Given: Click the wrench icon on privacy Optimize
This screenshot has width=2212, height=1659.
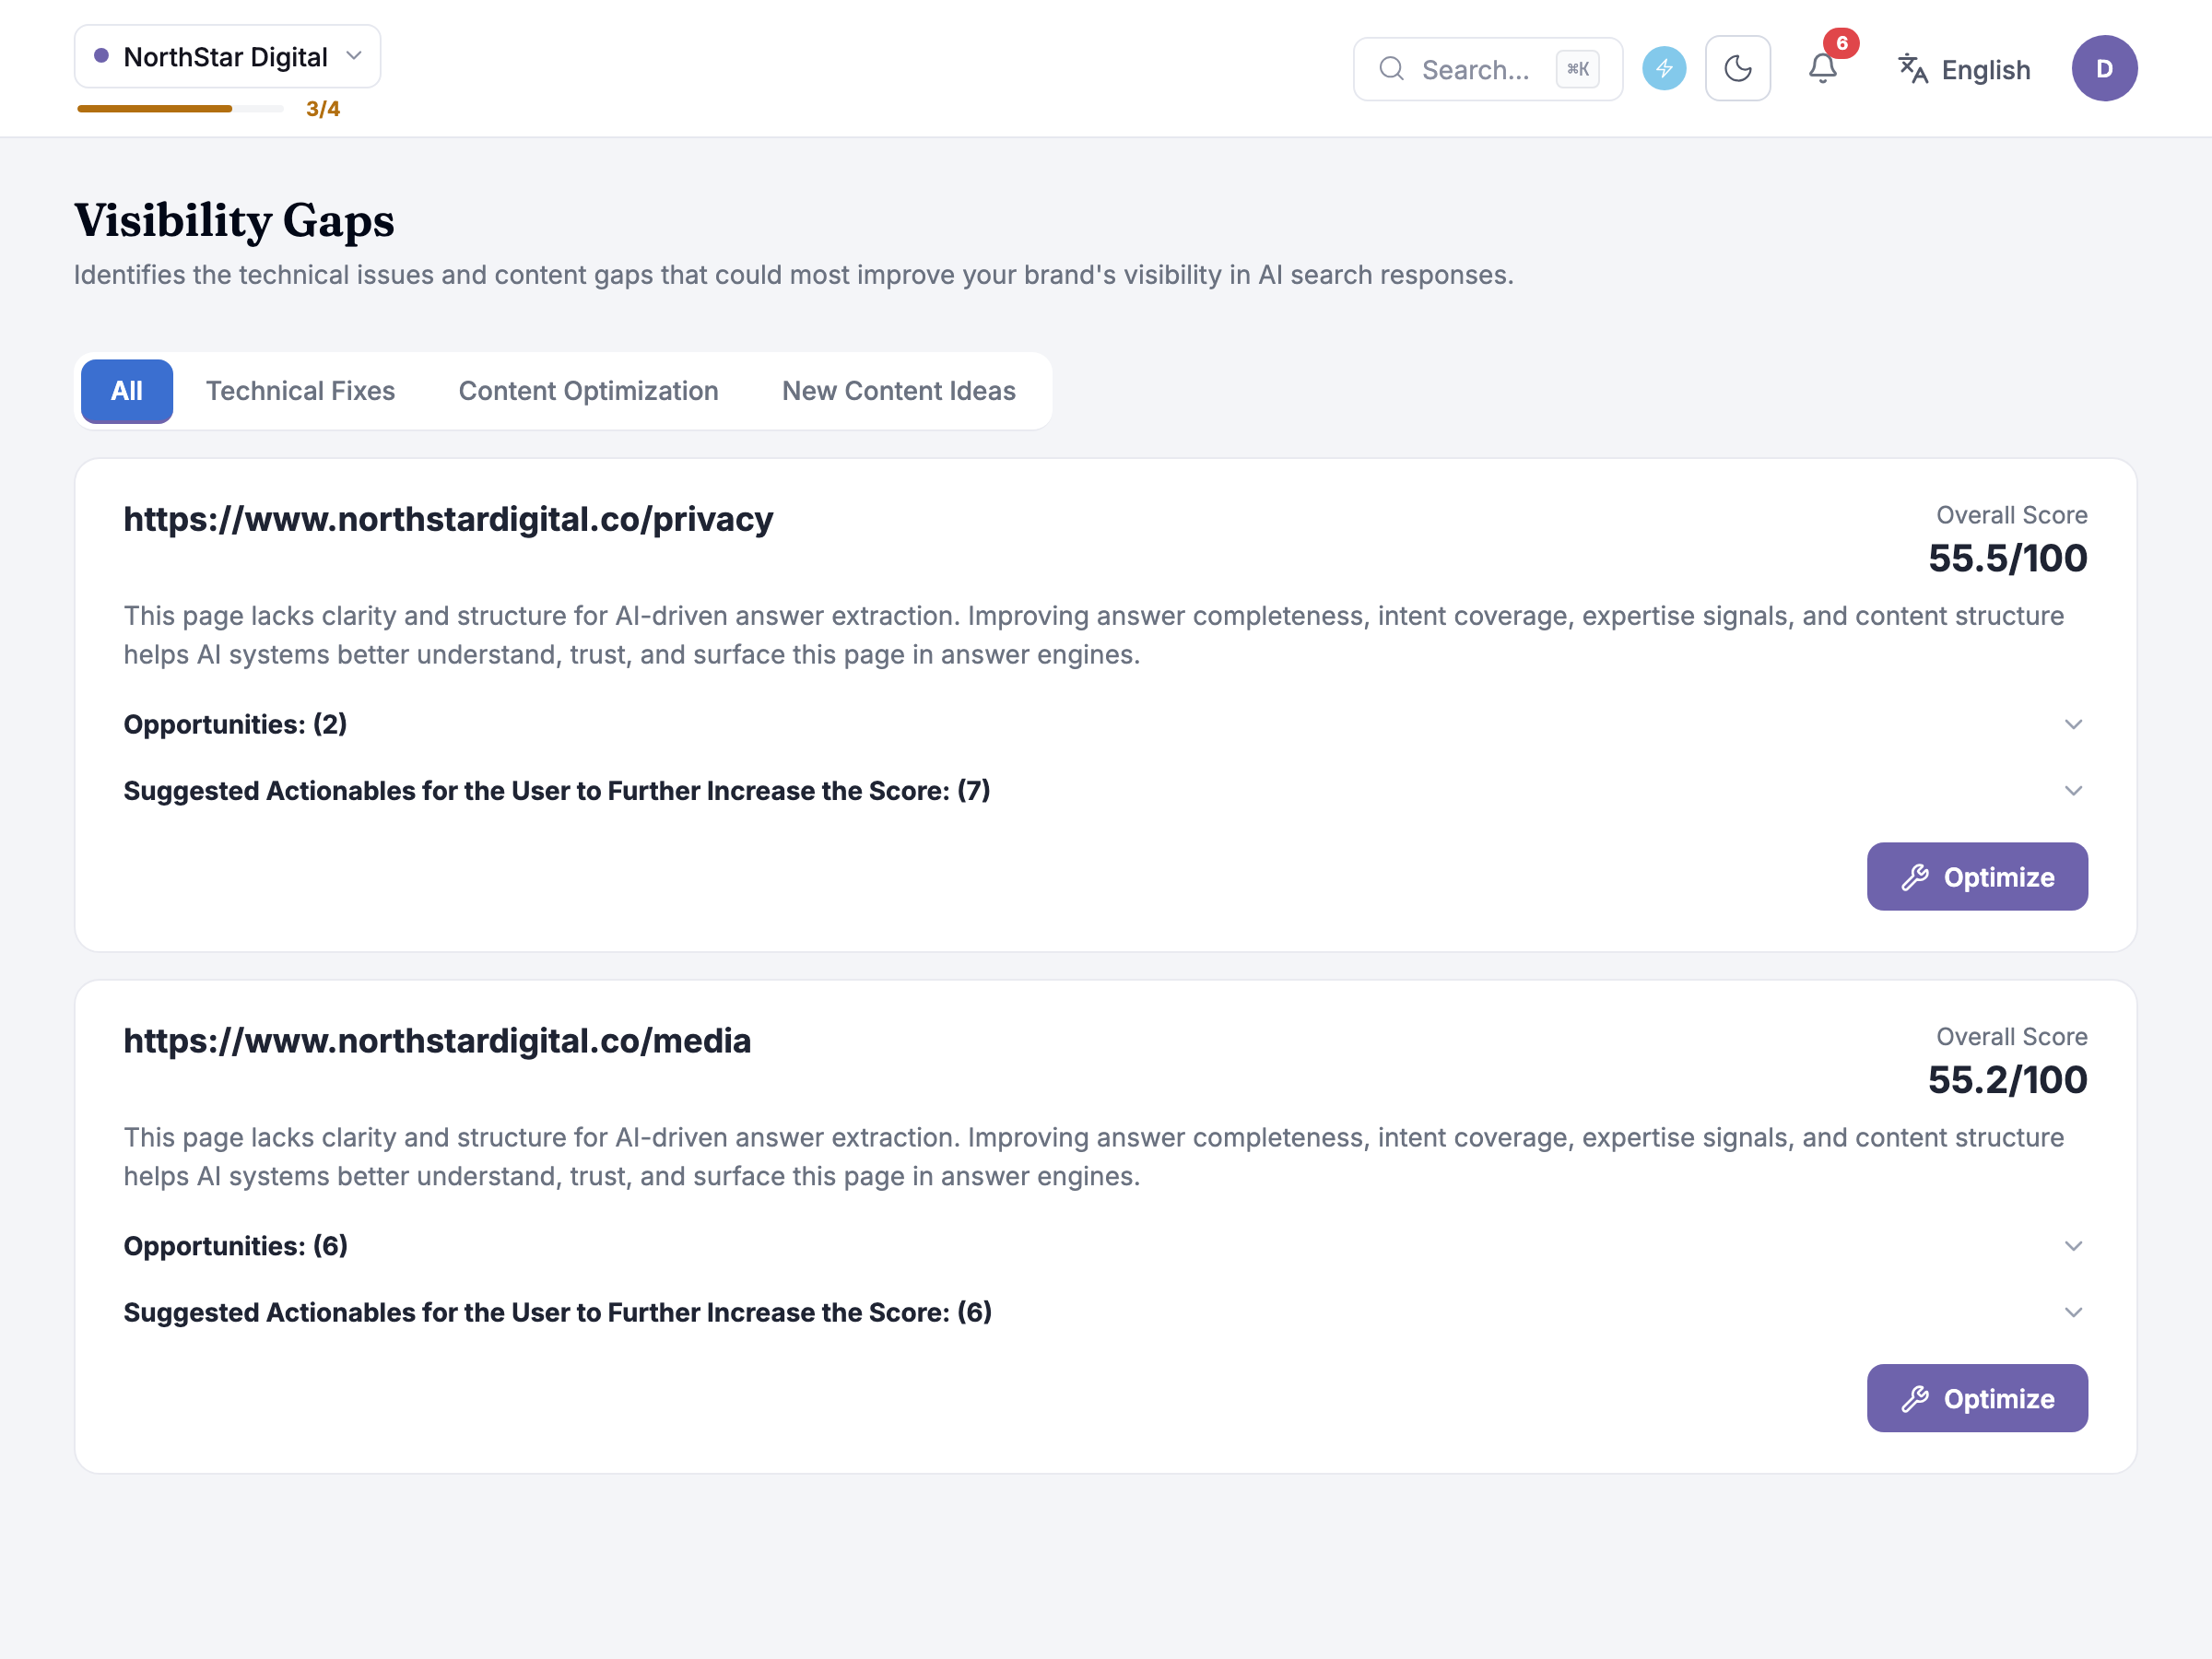Looking at the screenshot, I should 1915,877.
